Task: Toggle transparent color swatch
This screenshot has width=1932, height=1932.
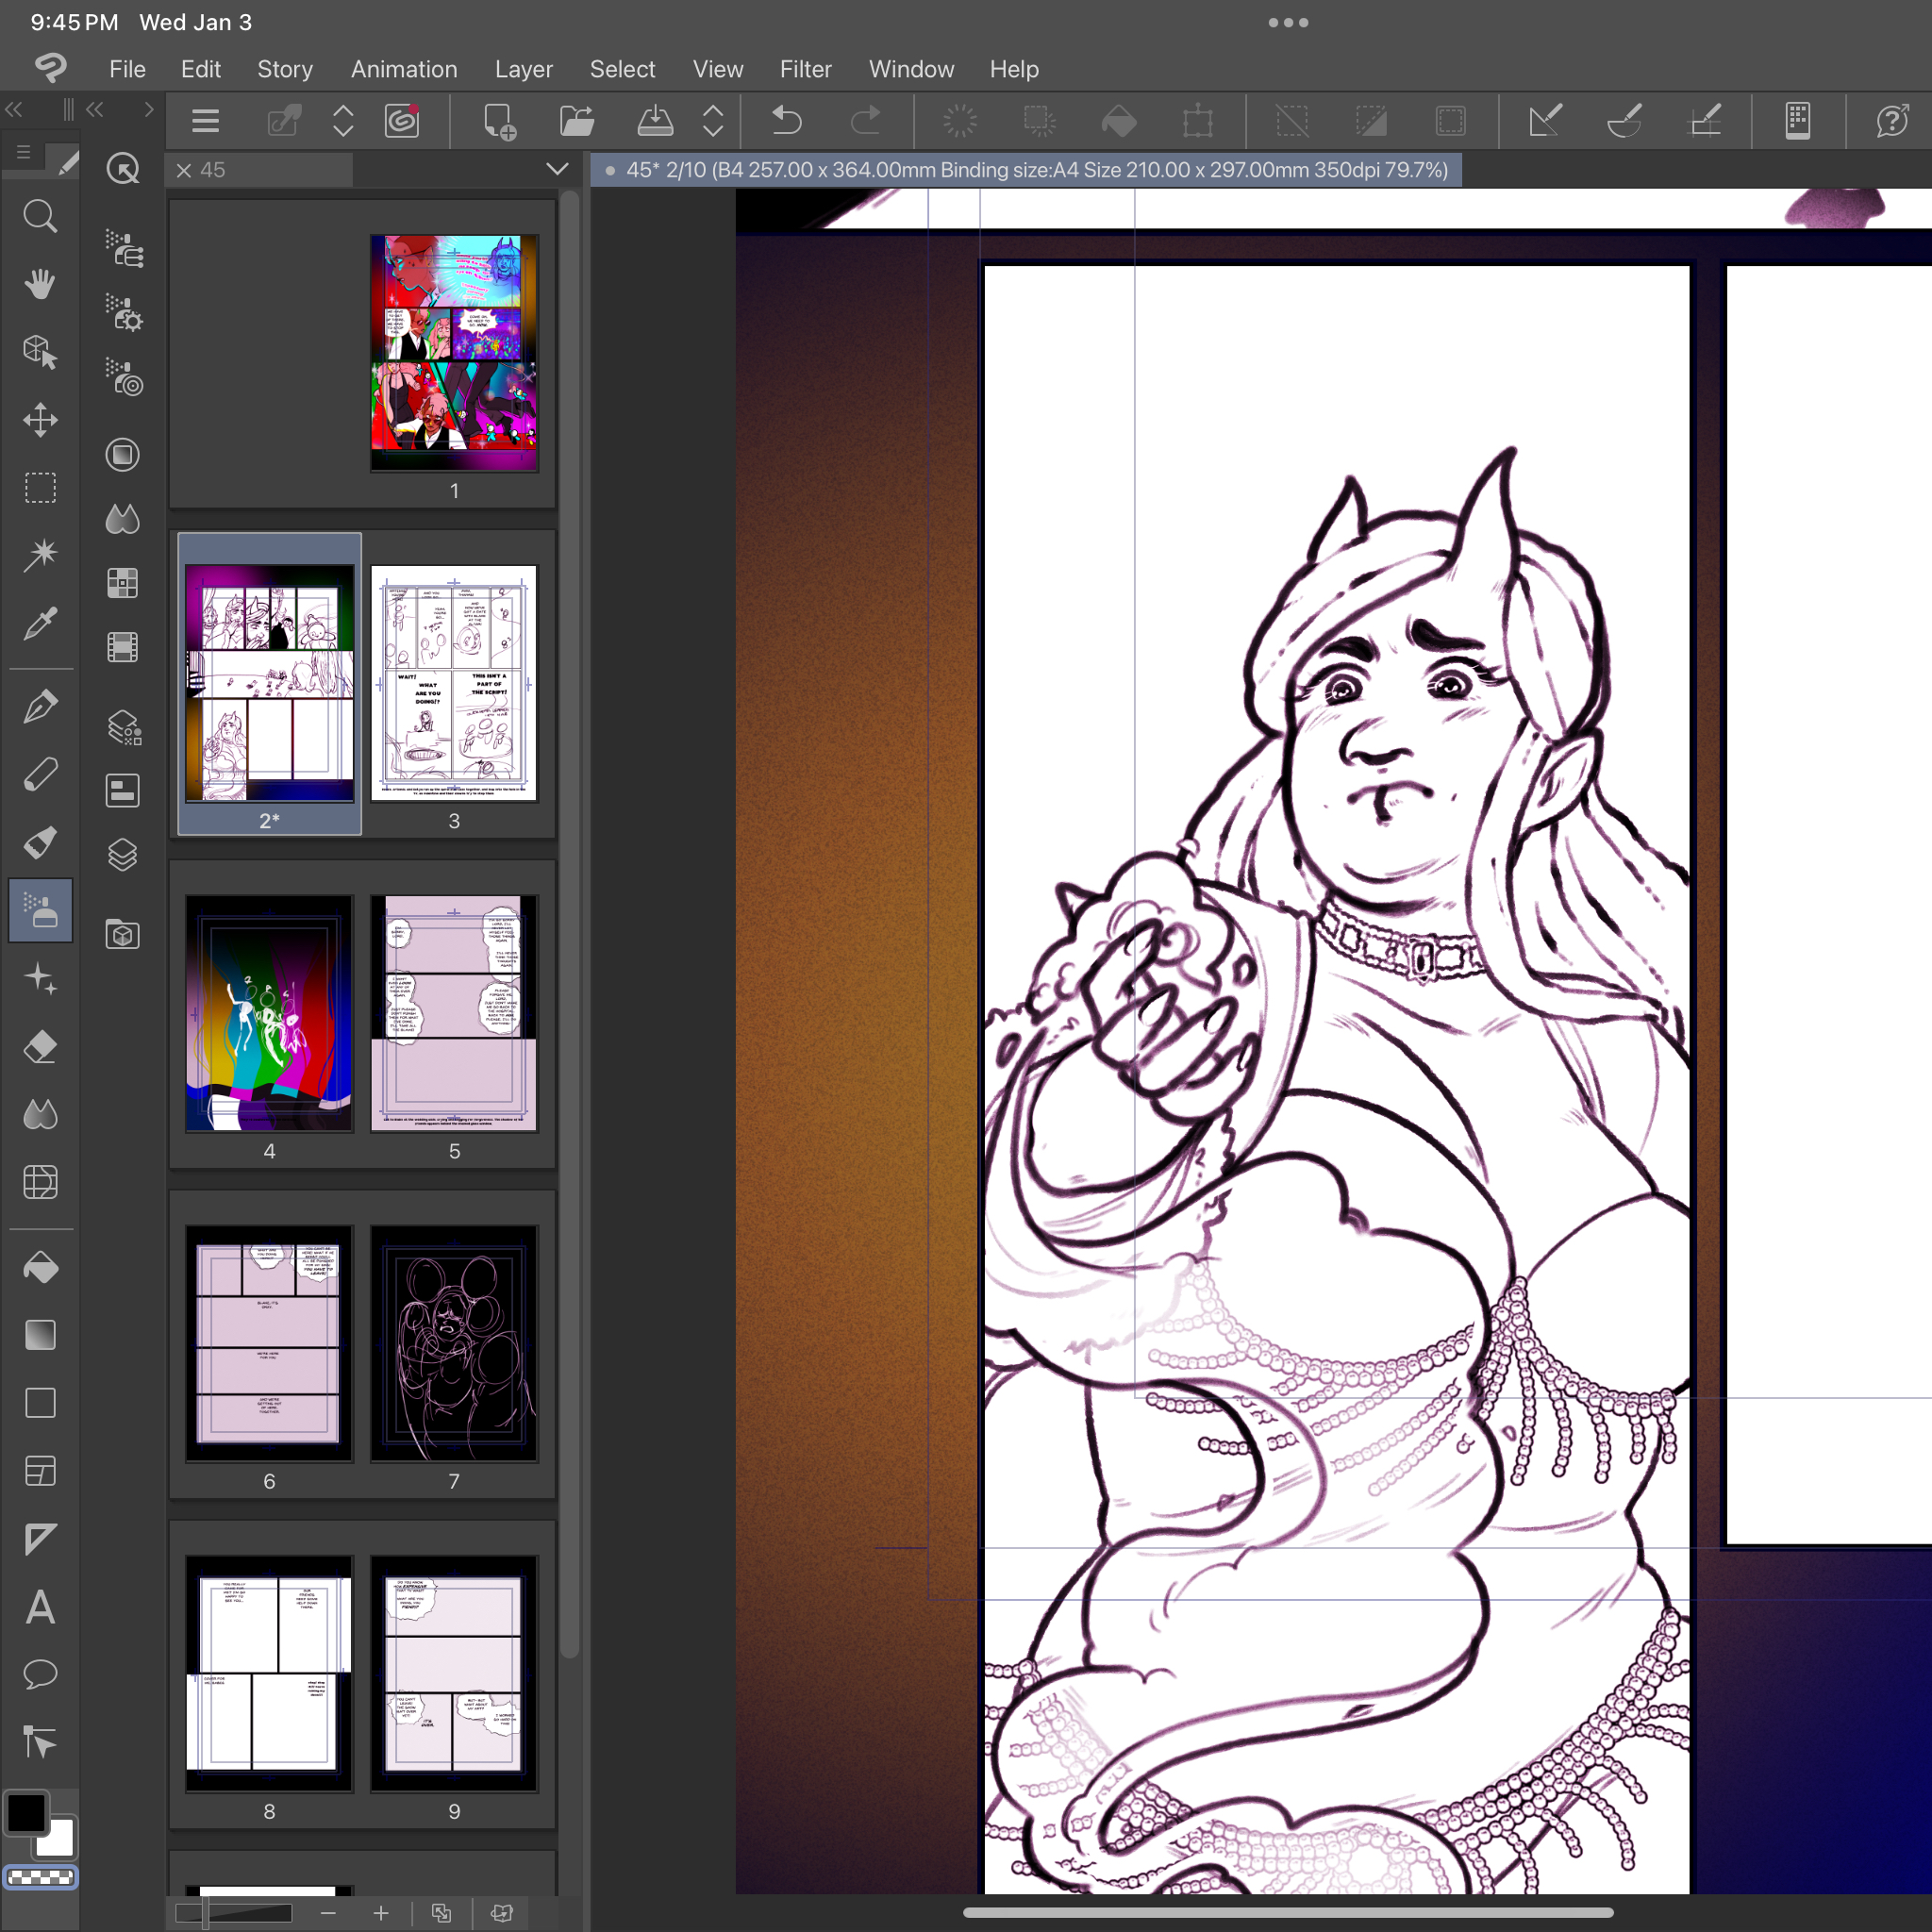Action: coord(40,1877)
